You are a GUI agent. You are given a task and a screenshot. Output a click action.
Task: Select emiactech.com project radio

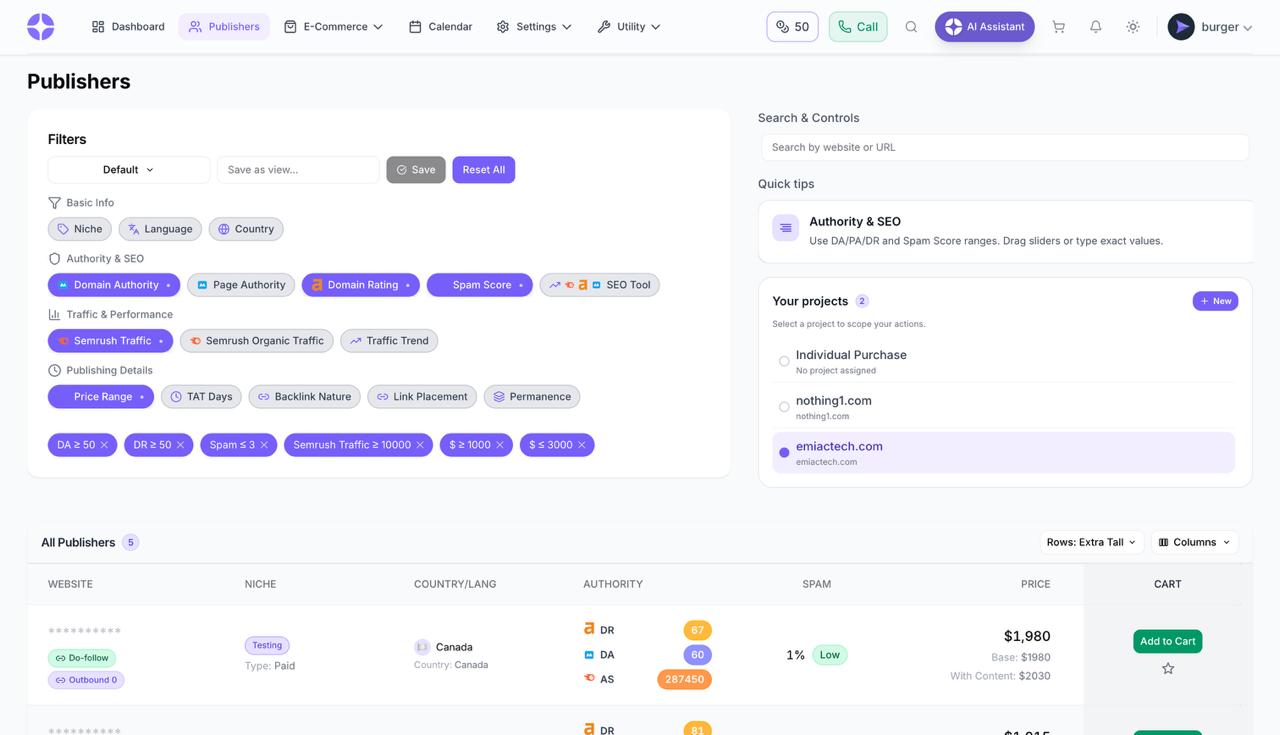pos(784,453)
